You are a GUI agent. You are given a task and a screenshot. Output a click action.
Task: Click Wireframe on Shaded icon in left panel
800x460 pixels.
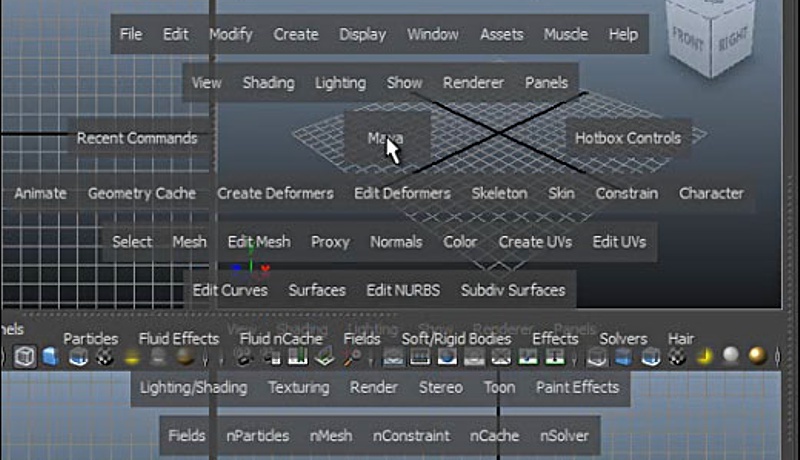point(78,357)
